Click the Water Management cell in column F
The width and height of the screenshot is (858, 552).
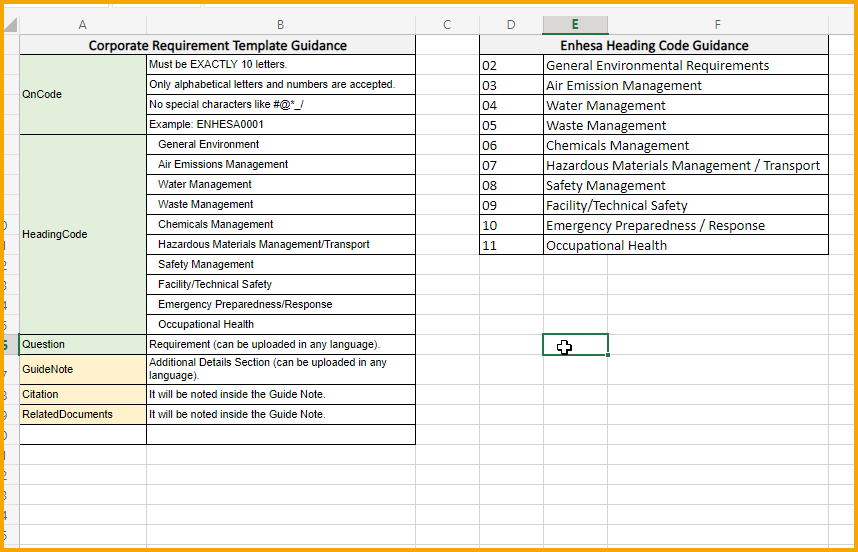click(686, 106)
